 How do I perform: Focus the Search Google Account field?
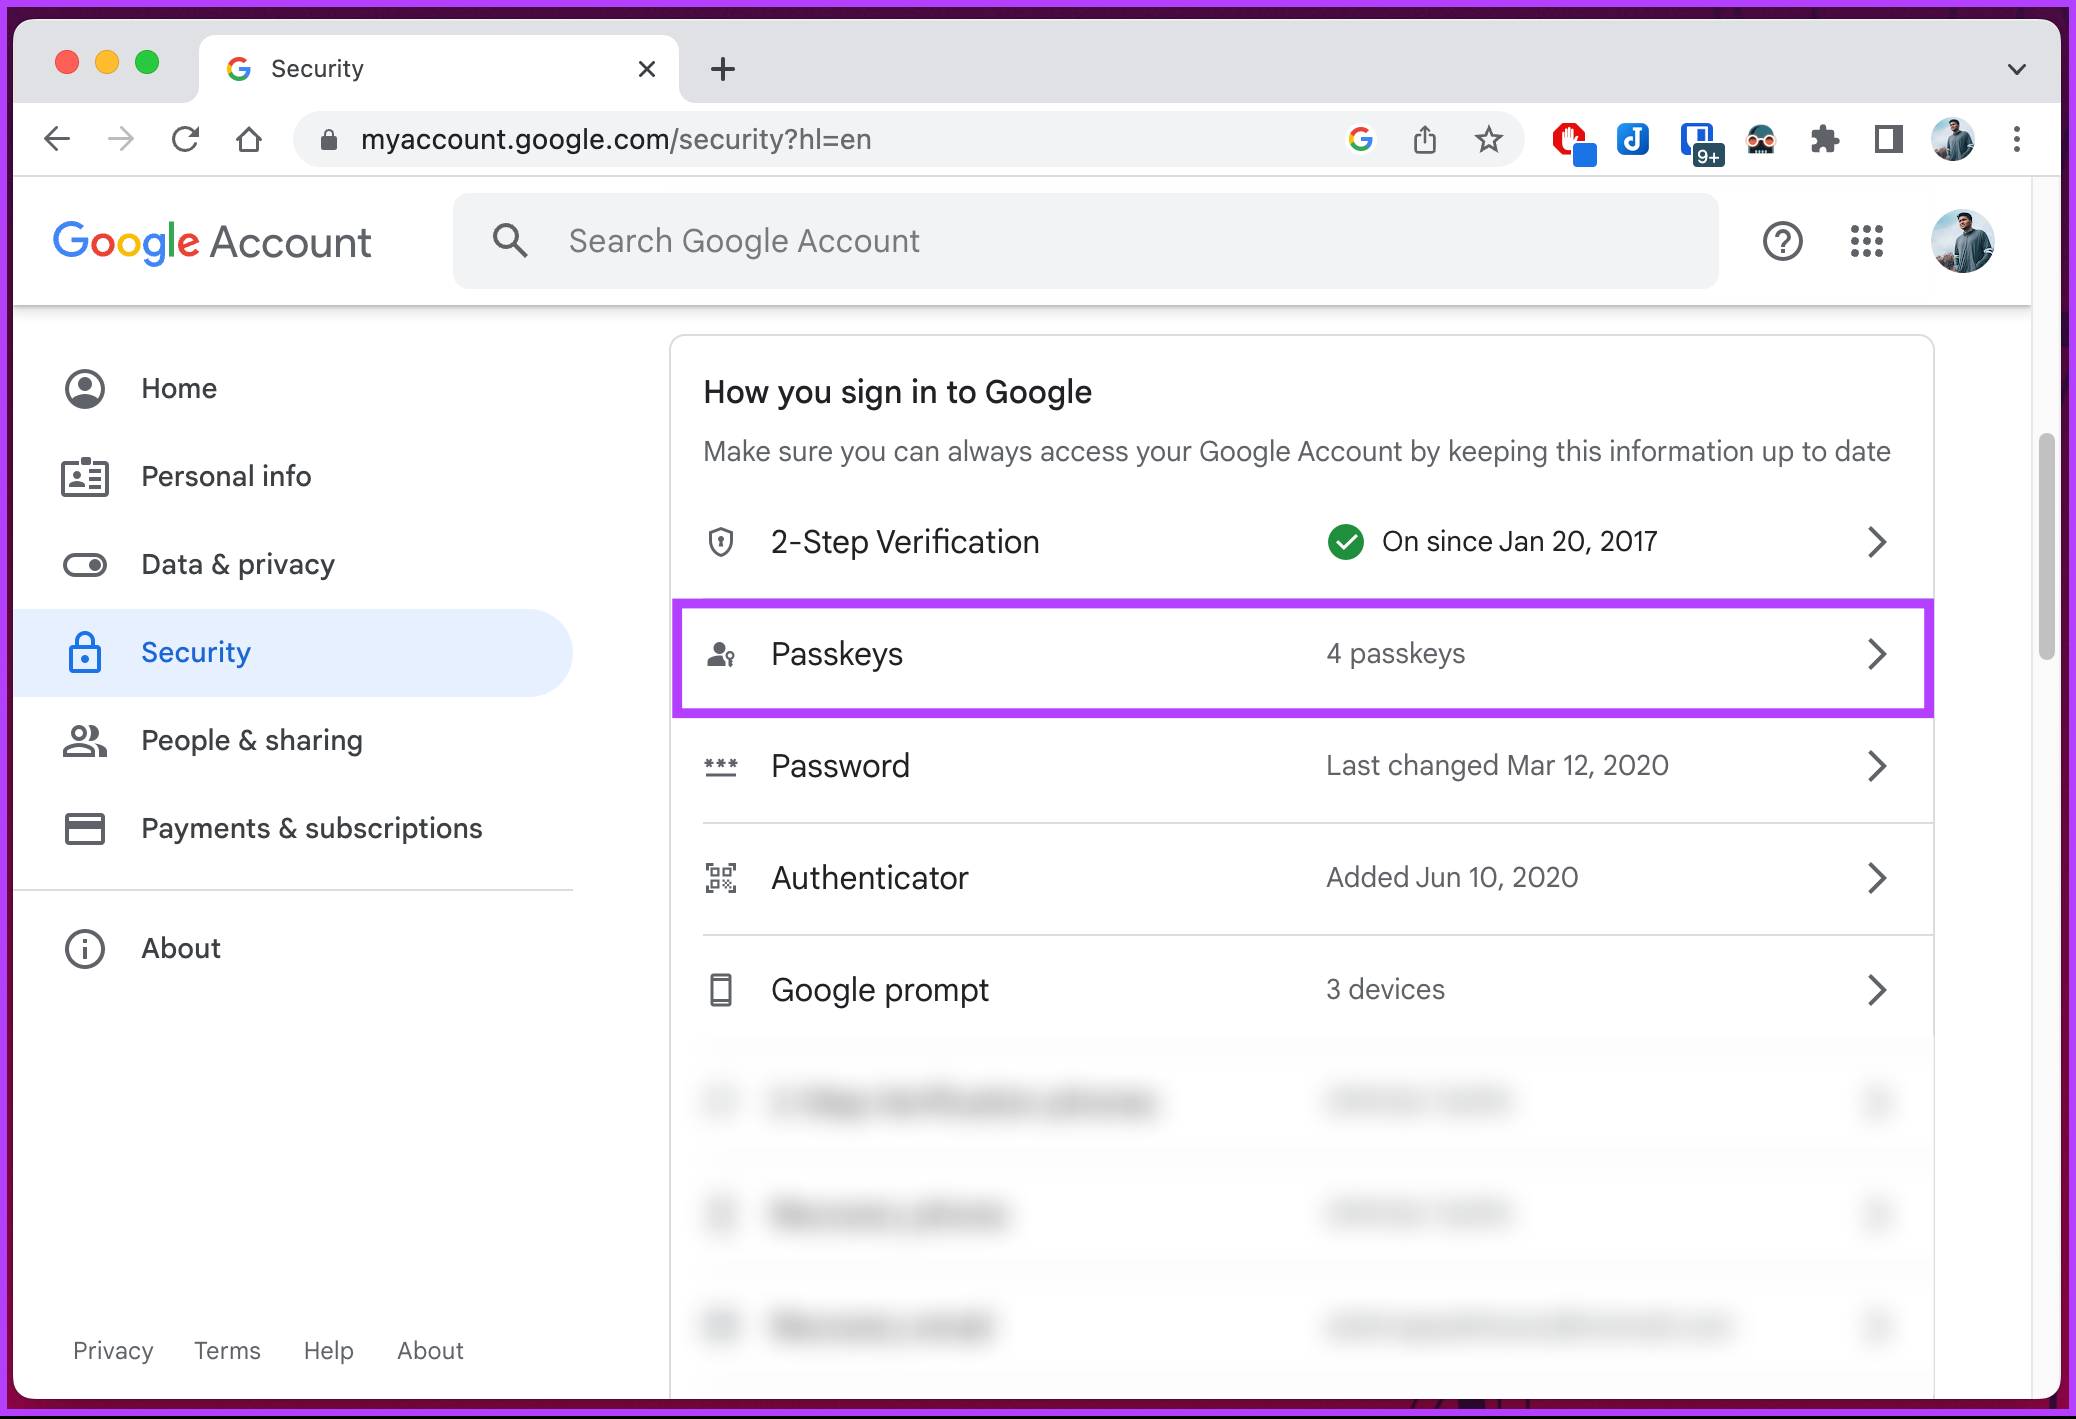click(1086, 241)
